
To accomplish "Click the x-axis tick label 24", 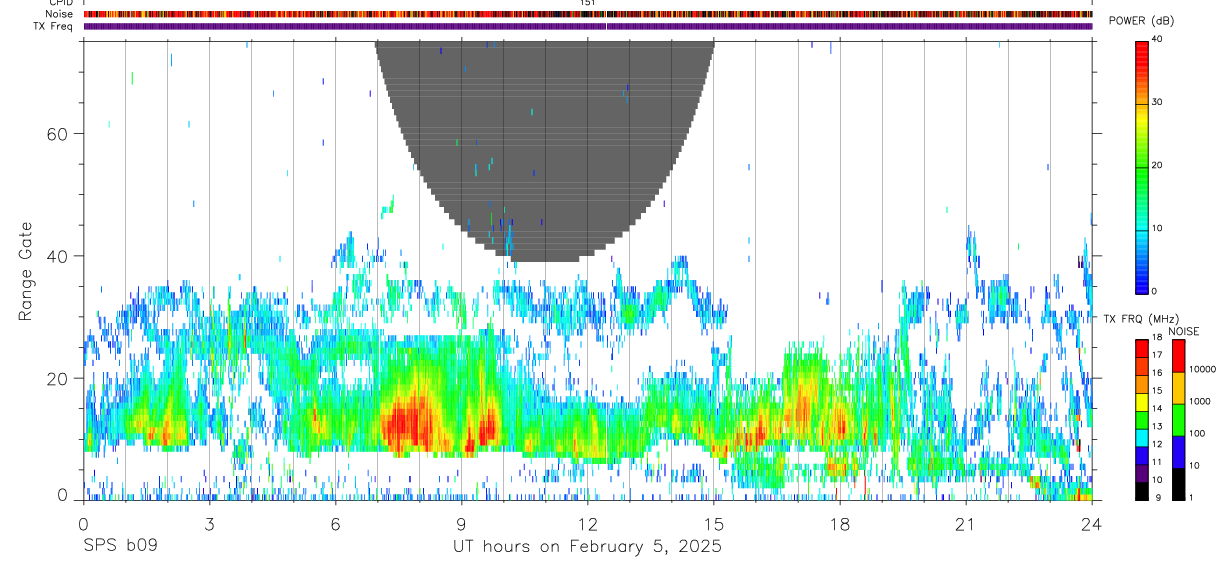I will [x=1091, y=525].
